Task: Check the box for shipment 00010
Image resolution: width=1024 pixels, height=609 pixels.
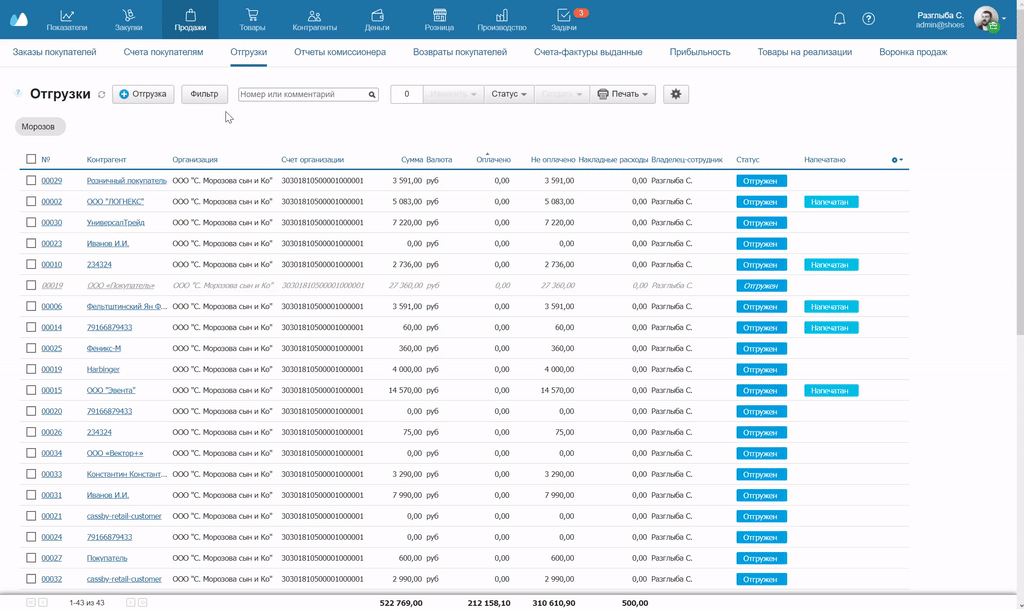Action: click(x=31, y=265)
